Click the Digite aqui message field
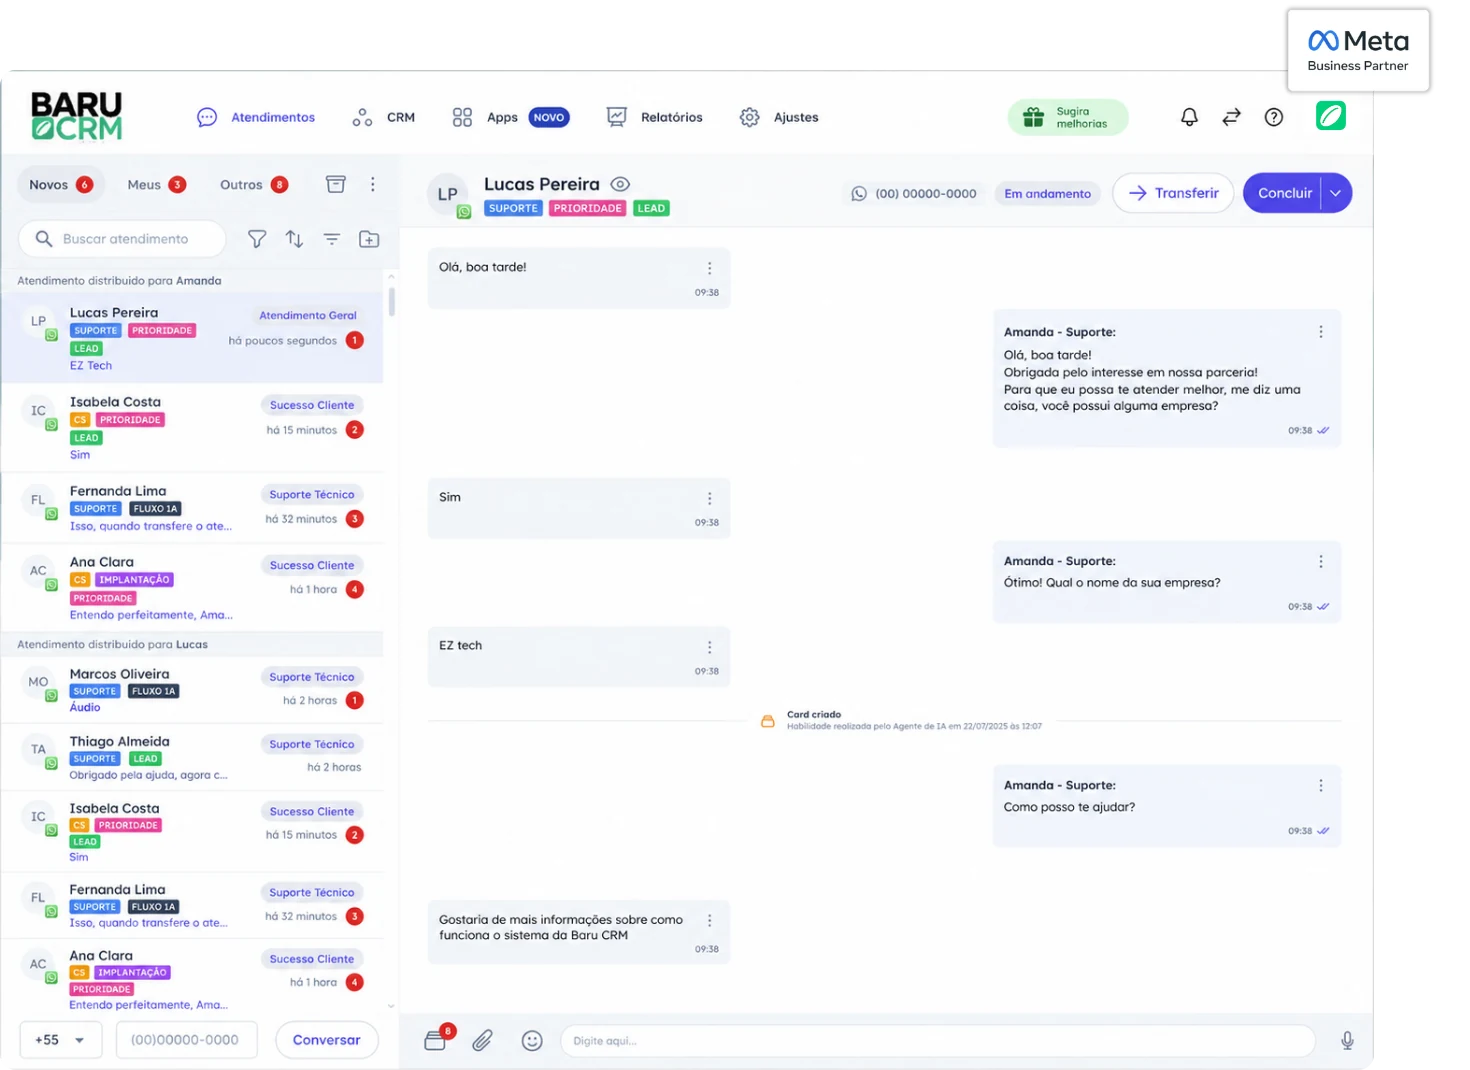Screen dimensions: 1470x1070 938,1041
